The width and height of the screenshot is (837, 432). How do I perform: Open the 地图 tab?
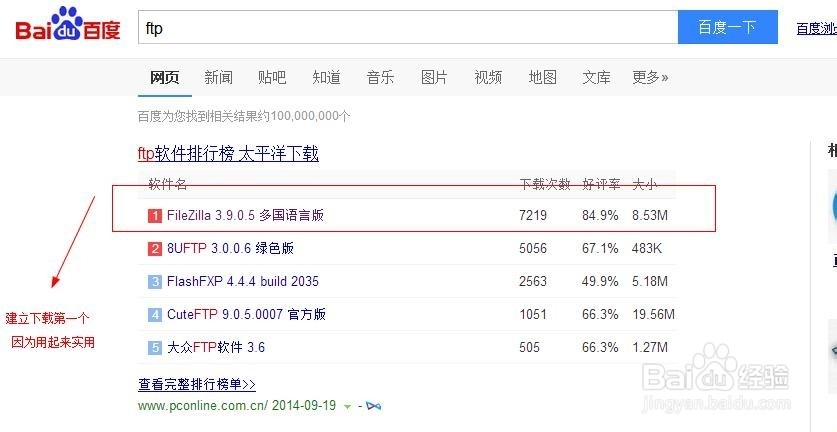pos(542,77)
